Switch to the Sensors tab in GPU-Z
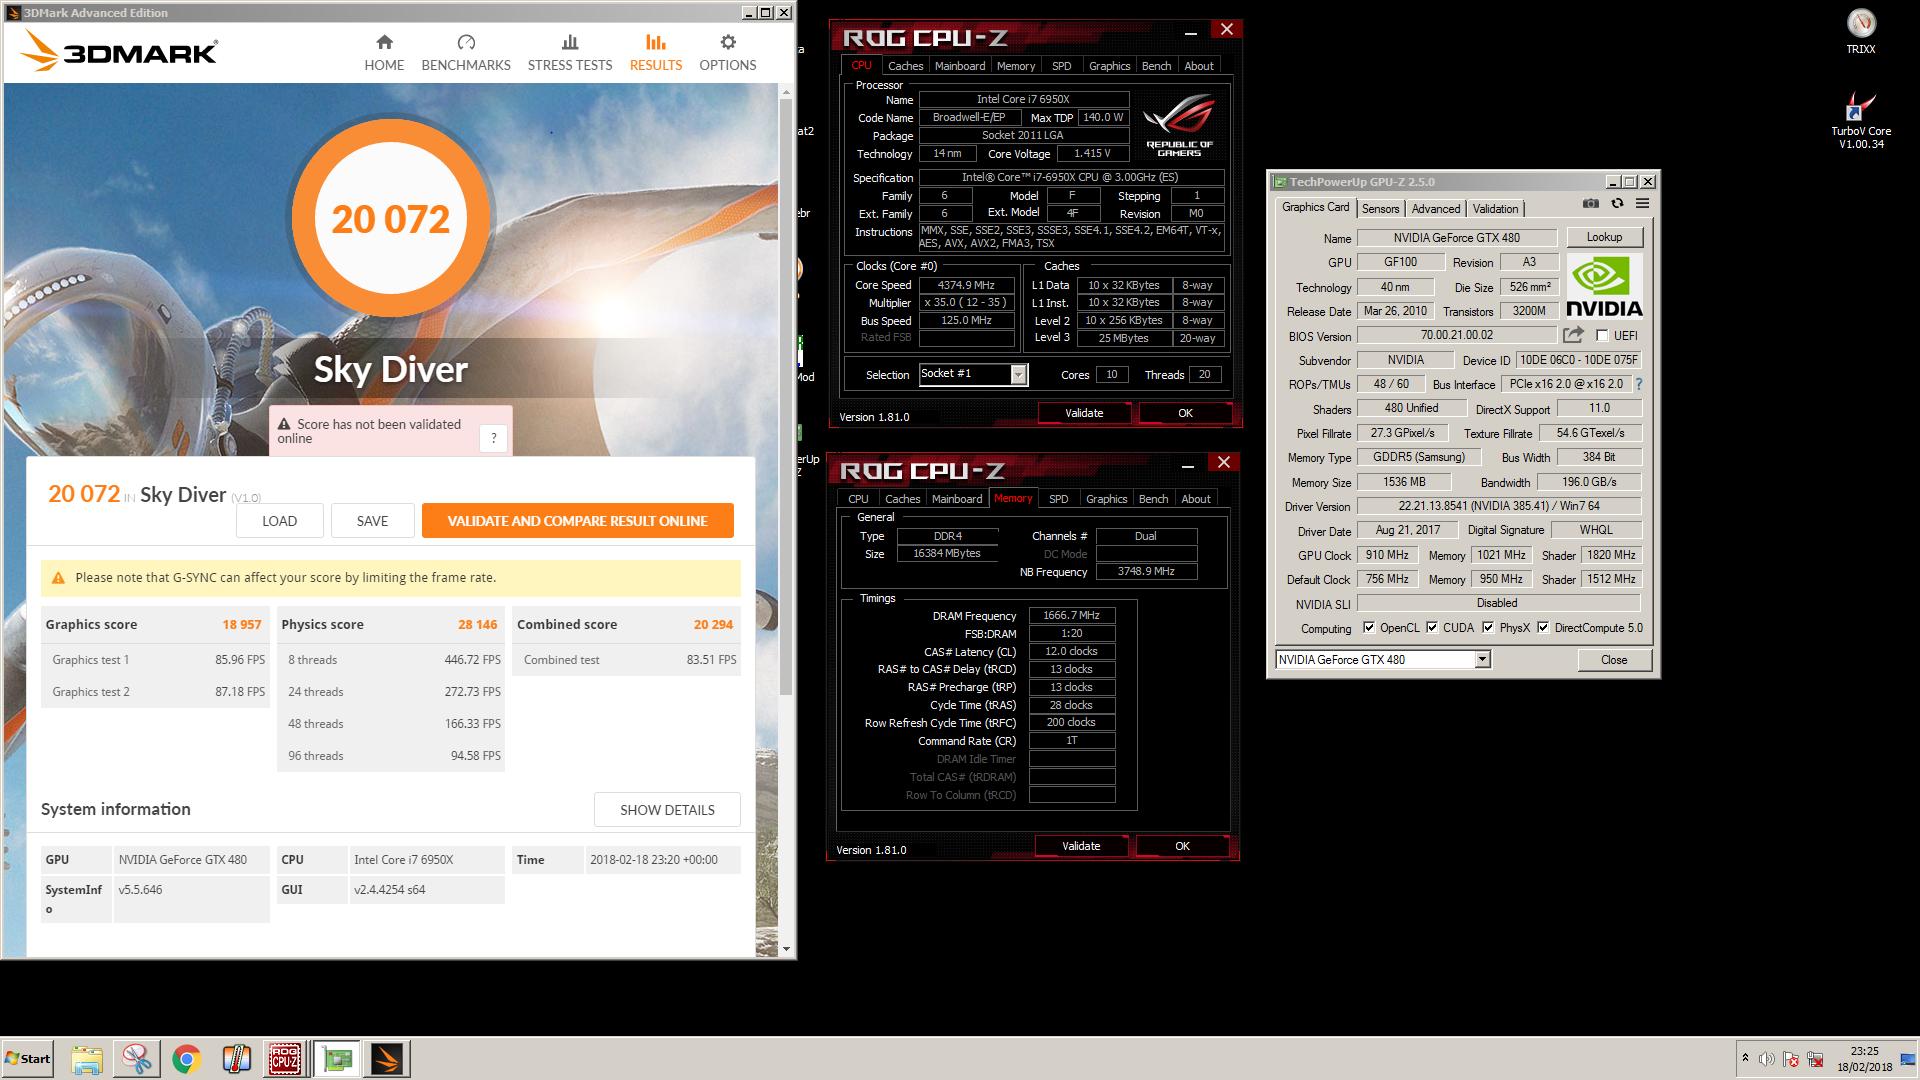 [x=1380, y=209]
